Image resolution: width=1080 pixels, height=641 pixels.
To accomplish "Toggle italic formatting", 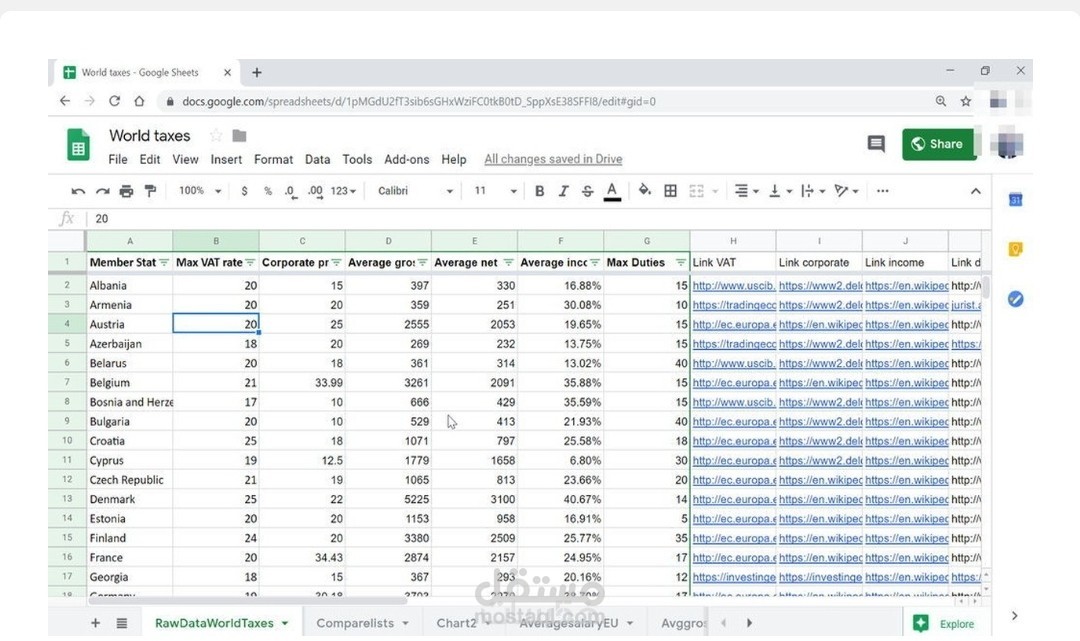I will pyautogui.click(x=563, y=191).
